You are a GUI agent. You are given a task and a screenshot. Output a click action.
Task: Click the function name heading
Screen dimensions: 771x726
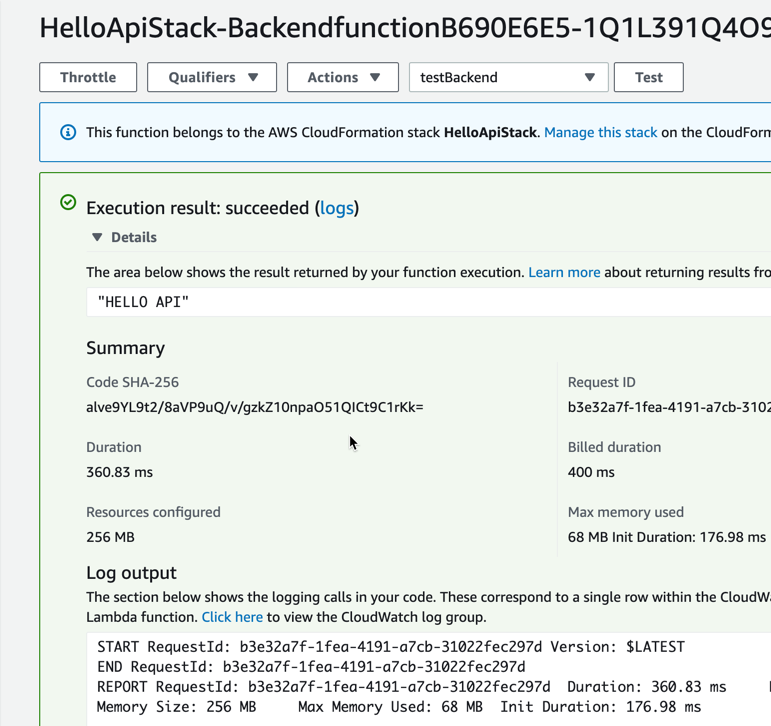pos(405,28)
